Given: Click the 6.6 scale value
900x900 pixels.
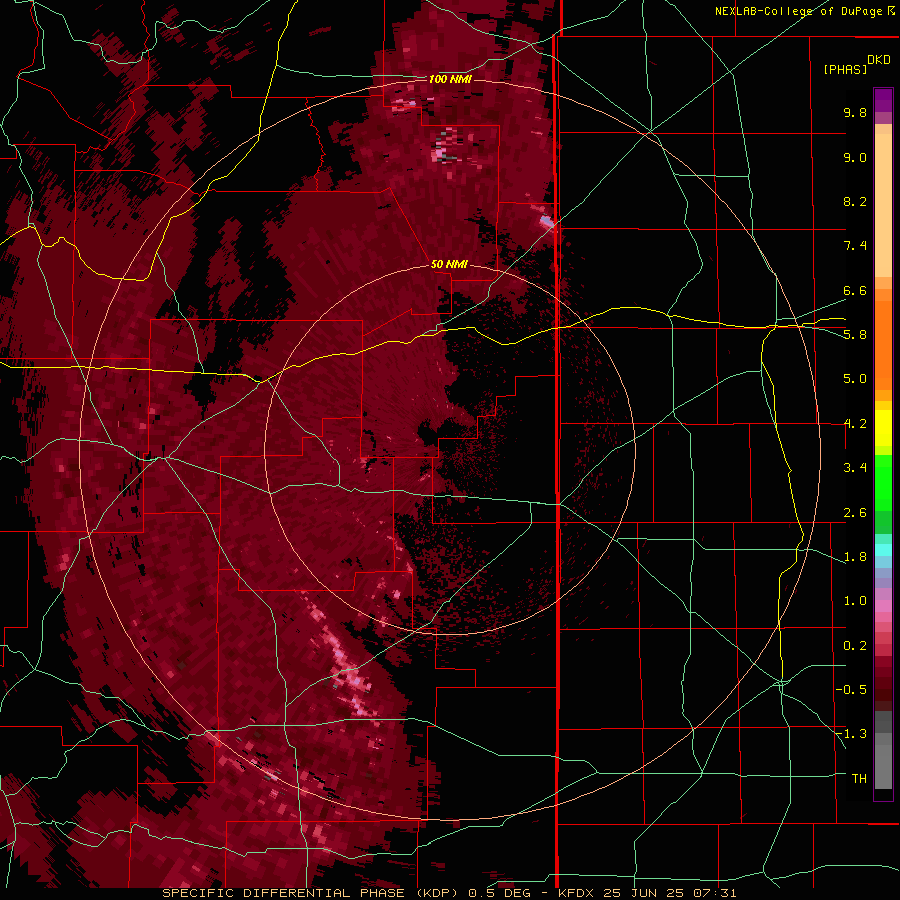Looking at the screenshot, I should (855, 290).
